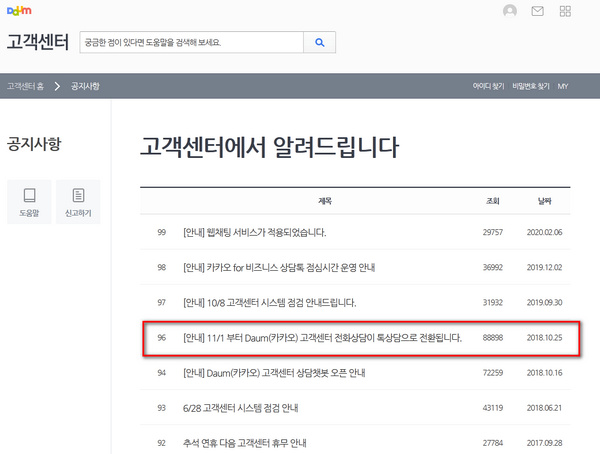Click the 날짜 column header

pyautogui.click(x=544, y=201)
